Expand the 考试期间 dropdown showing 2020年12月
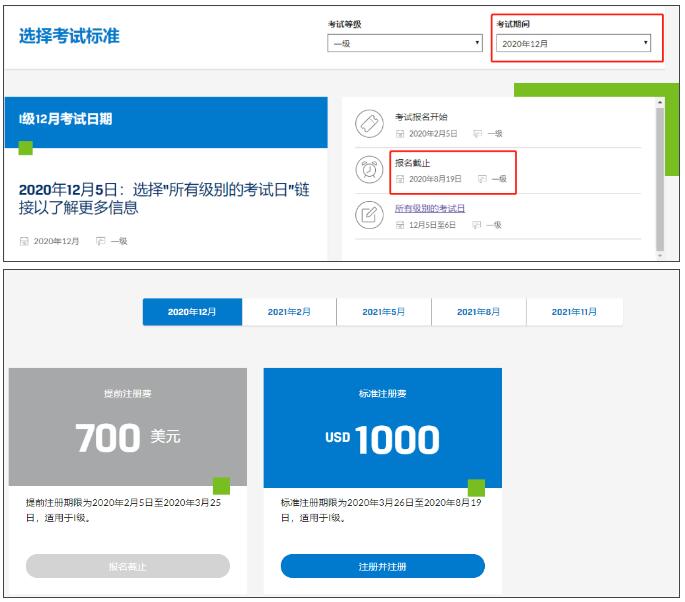 click(x=575, y=43)
